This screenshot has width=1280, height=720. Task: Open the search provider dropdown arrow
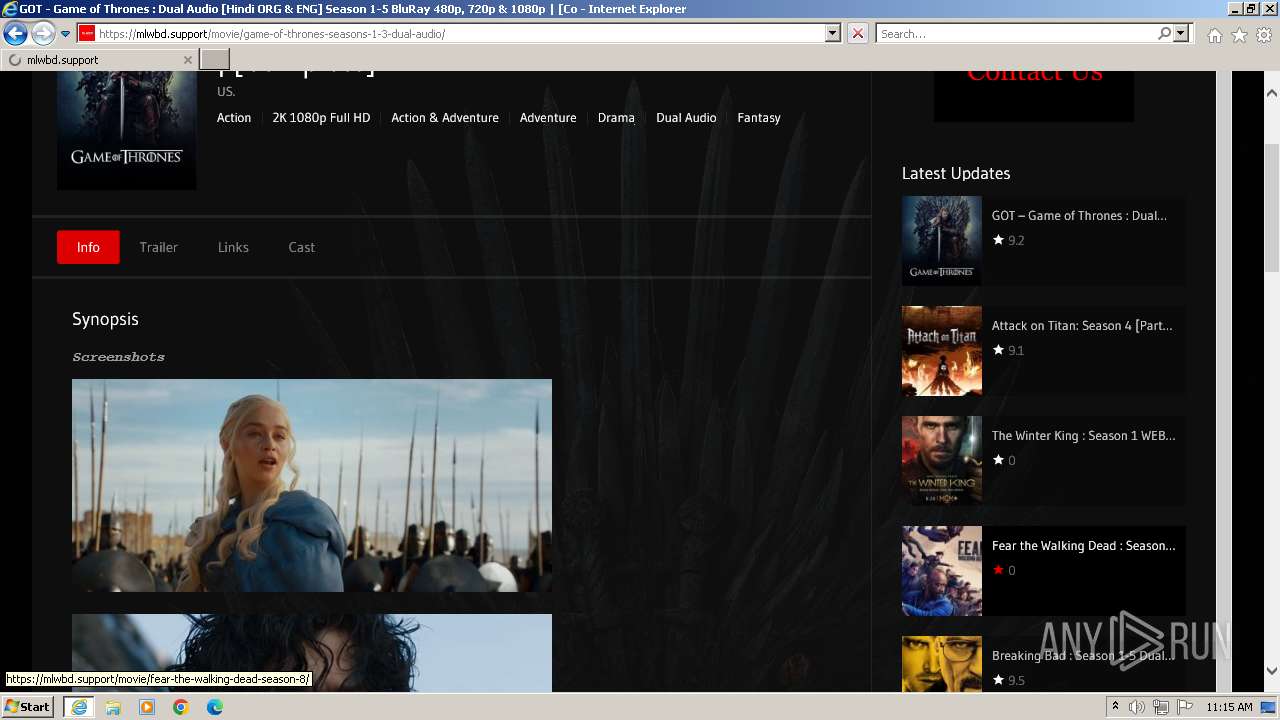[1181, 34]
